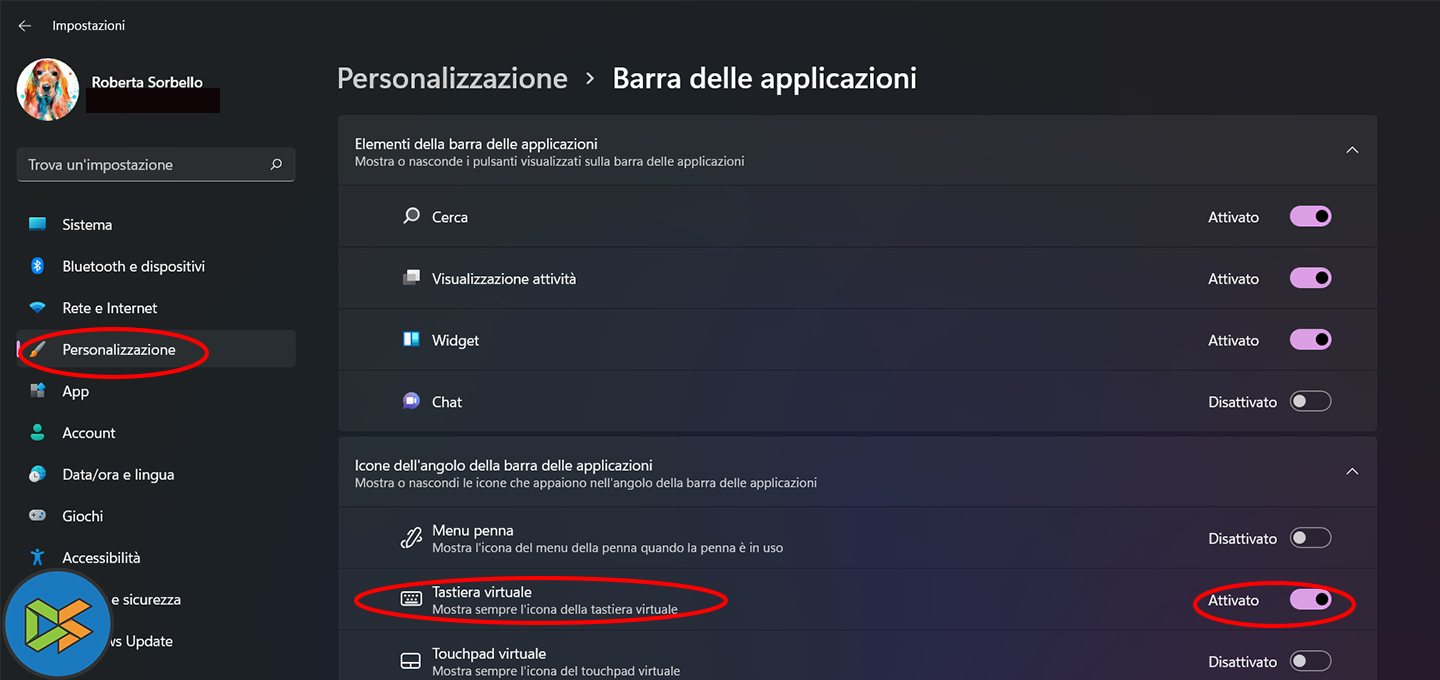The width and height of the screenshot is (1440, 680).
Task: Open Sistema via its monitor icon
Action: click(x=38, y=225)
